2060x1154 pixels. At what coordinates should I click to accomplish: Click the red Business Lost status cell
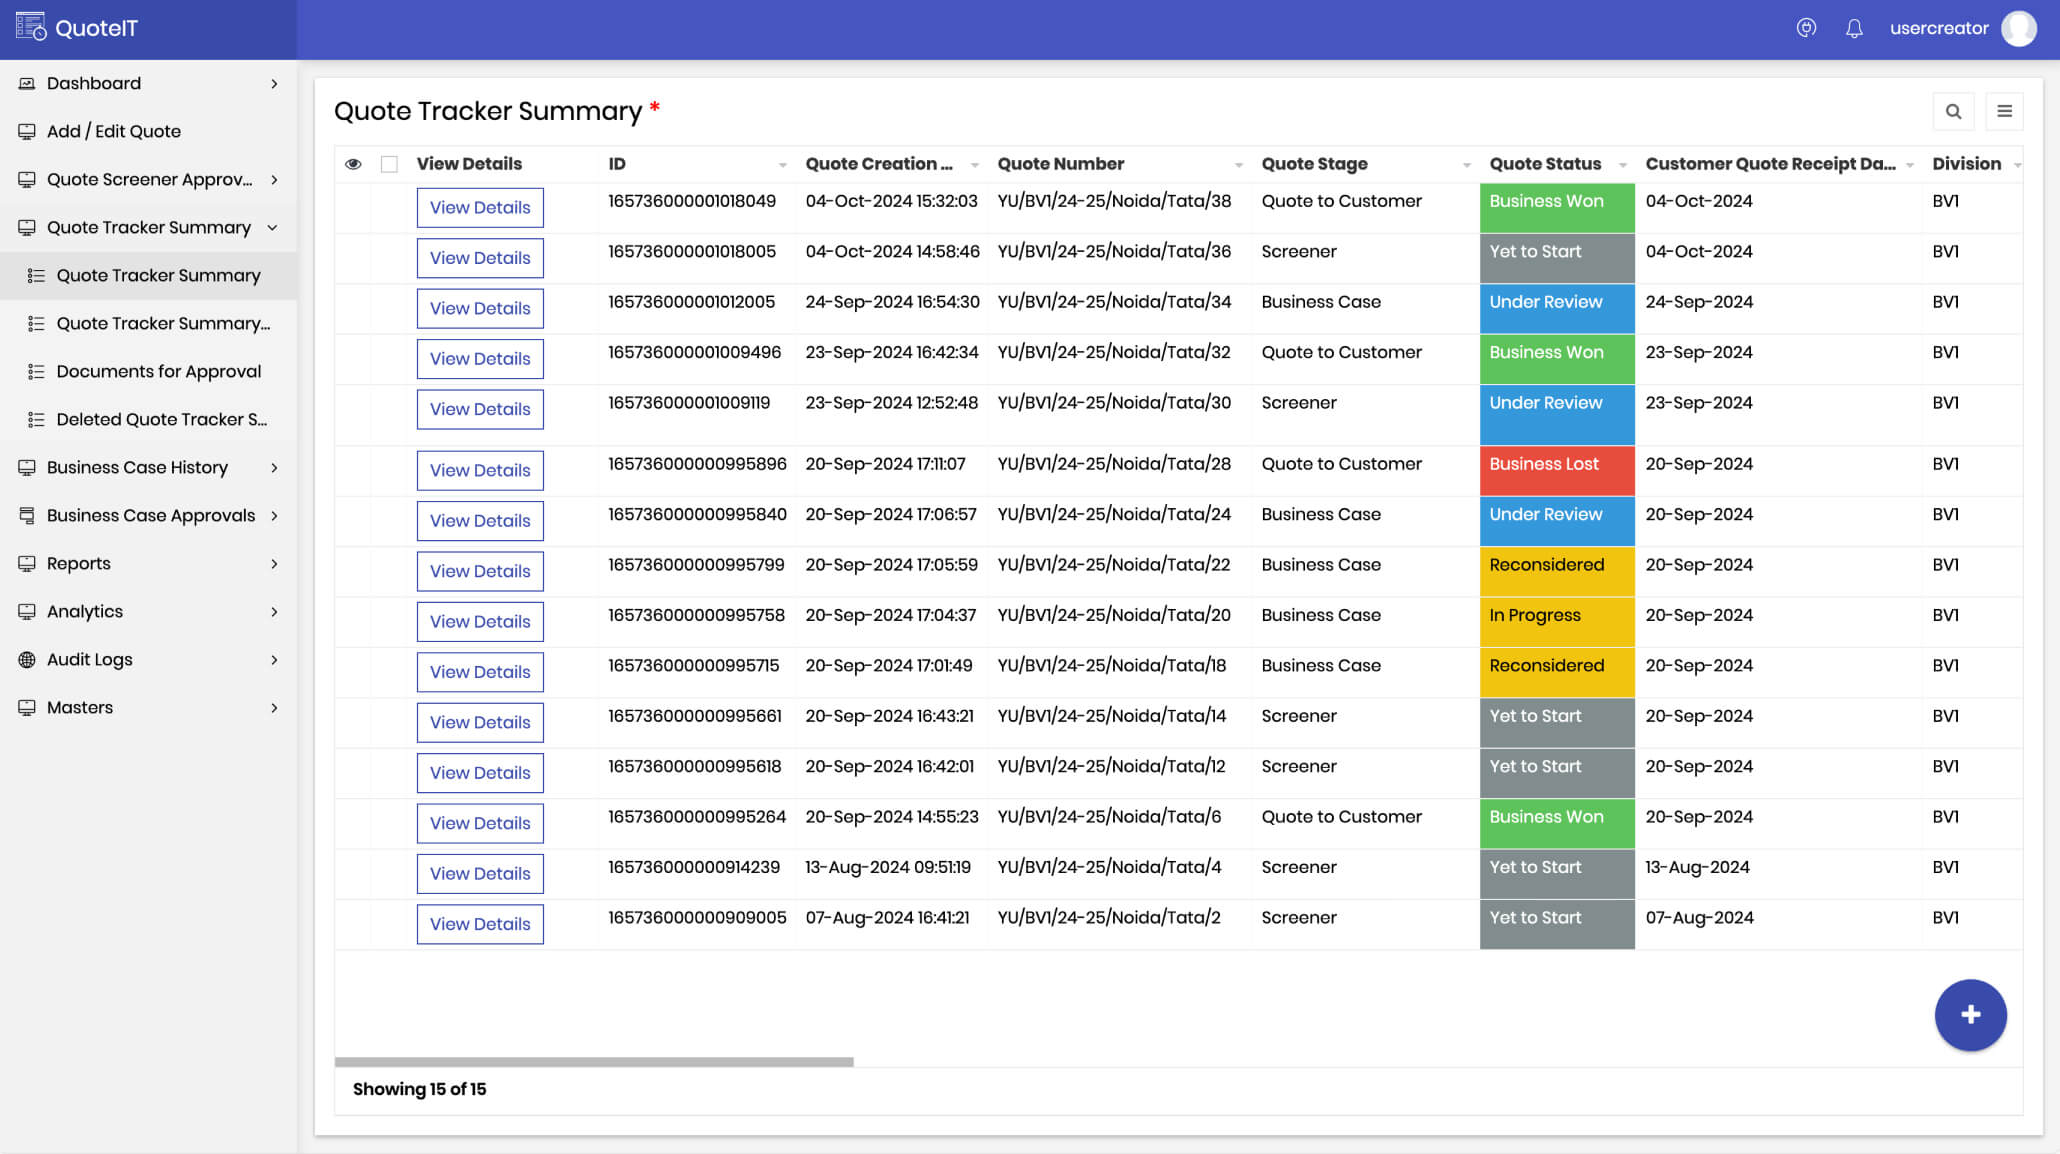pyautogui.click(x=1556, y=469)
